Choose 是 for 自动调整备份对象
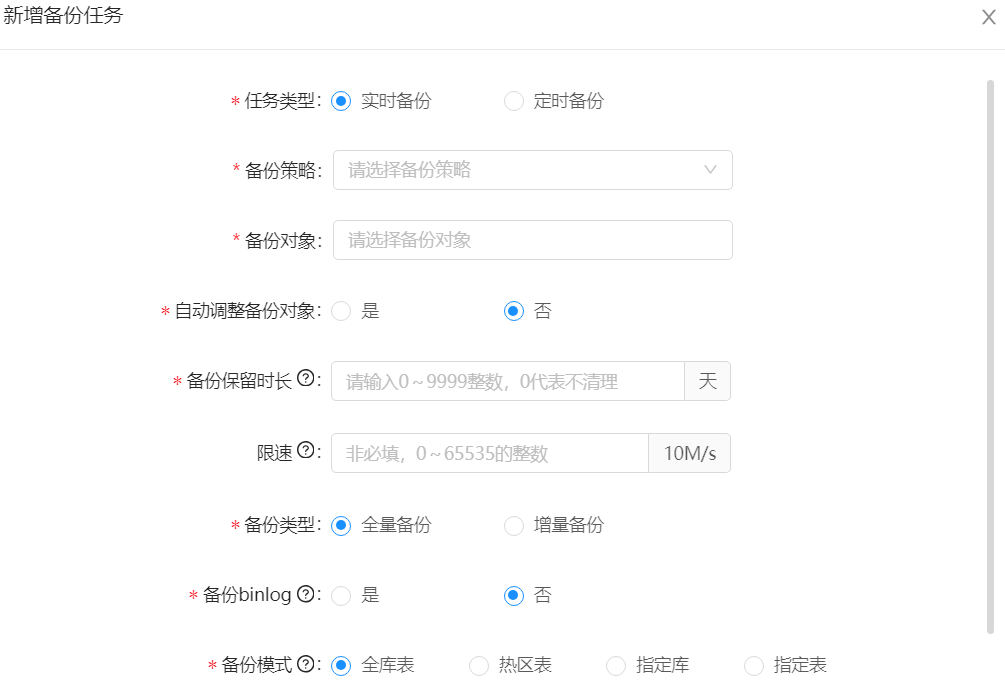This screenshot has width=1005, height=695. click(342, 311)
